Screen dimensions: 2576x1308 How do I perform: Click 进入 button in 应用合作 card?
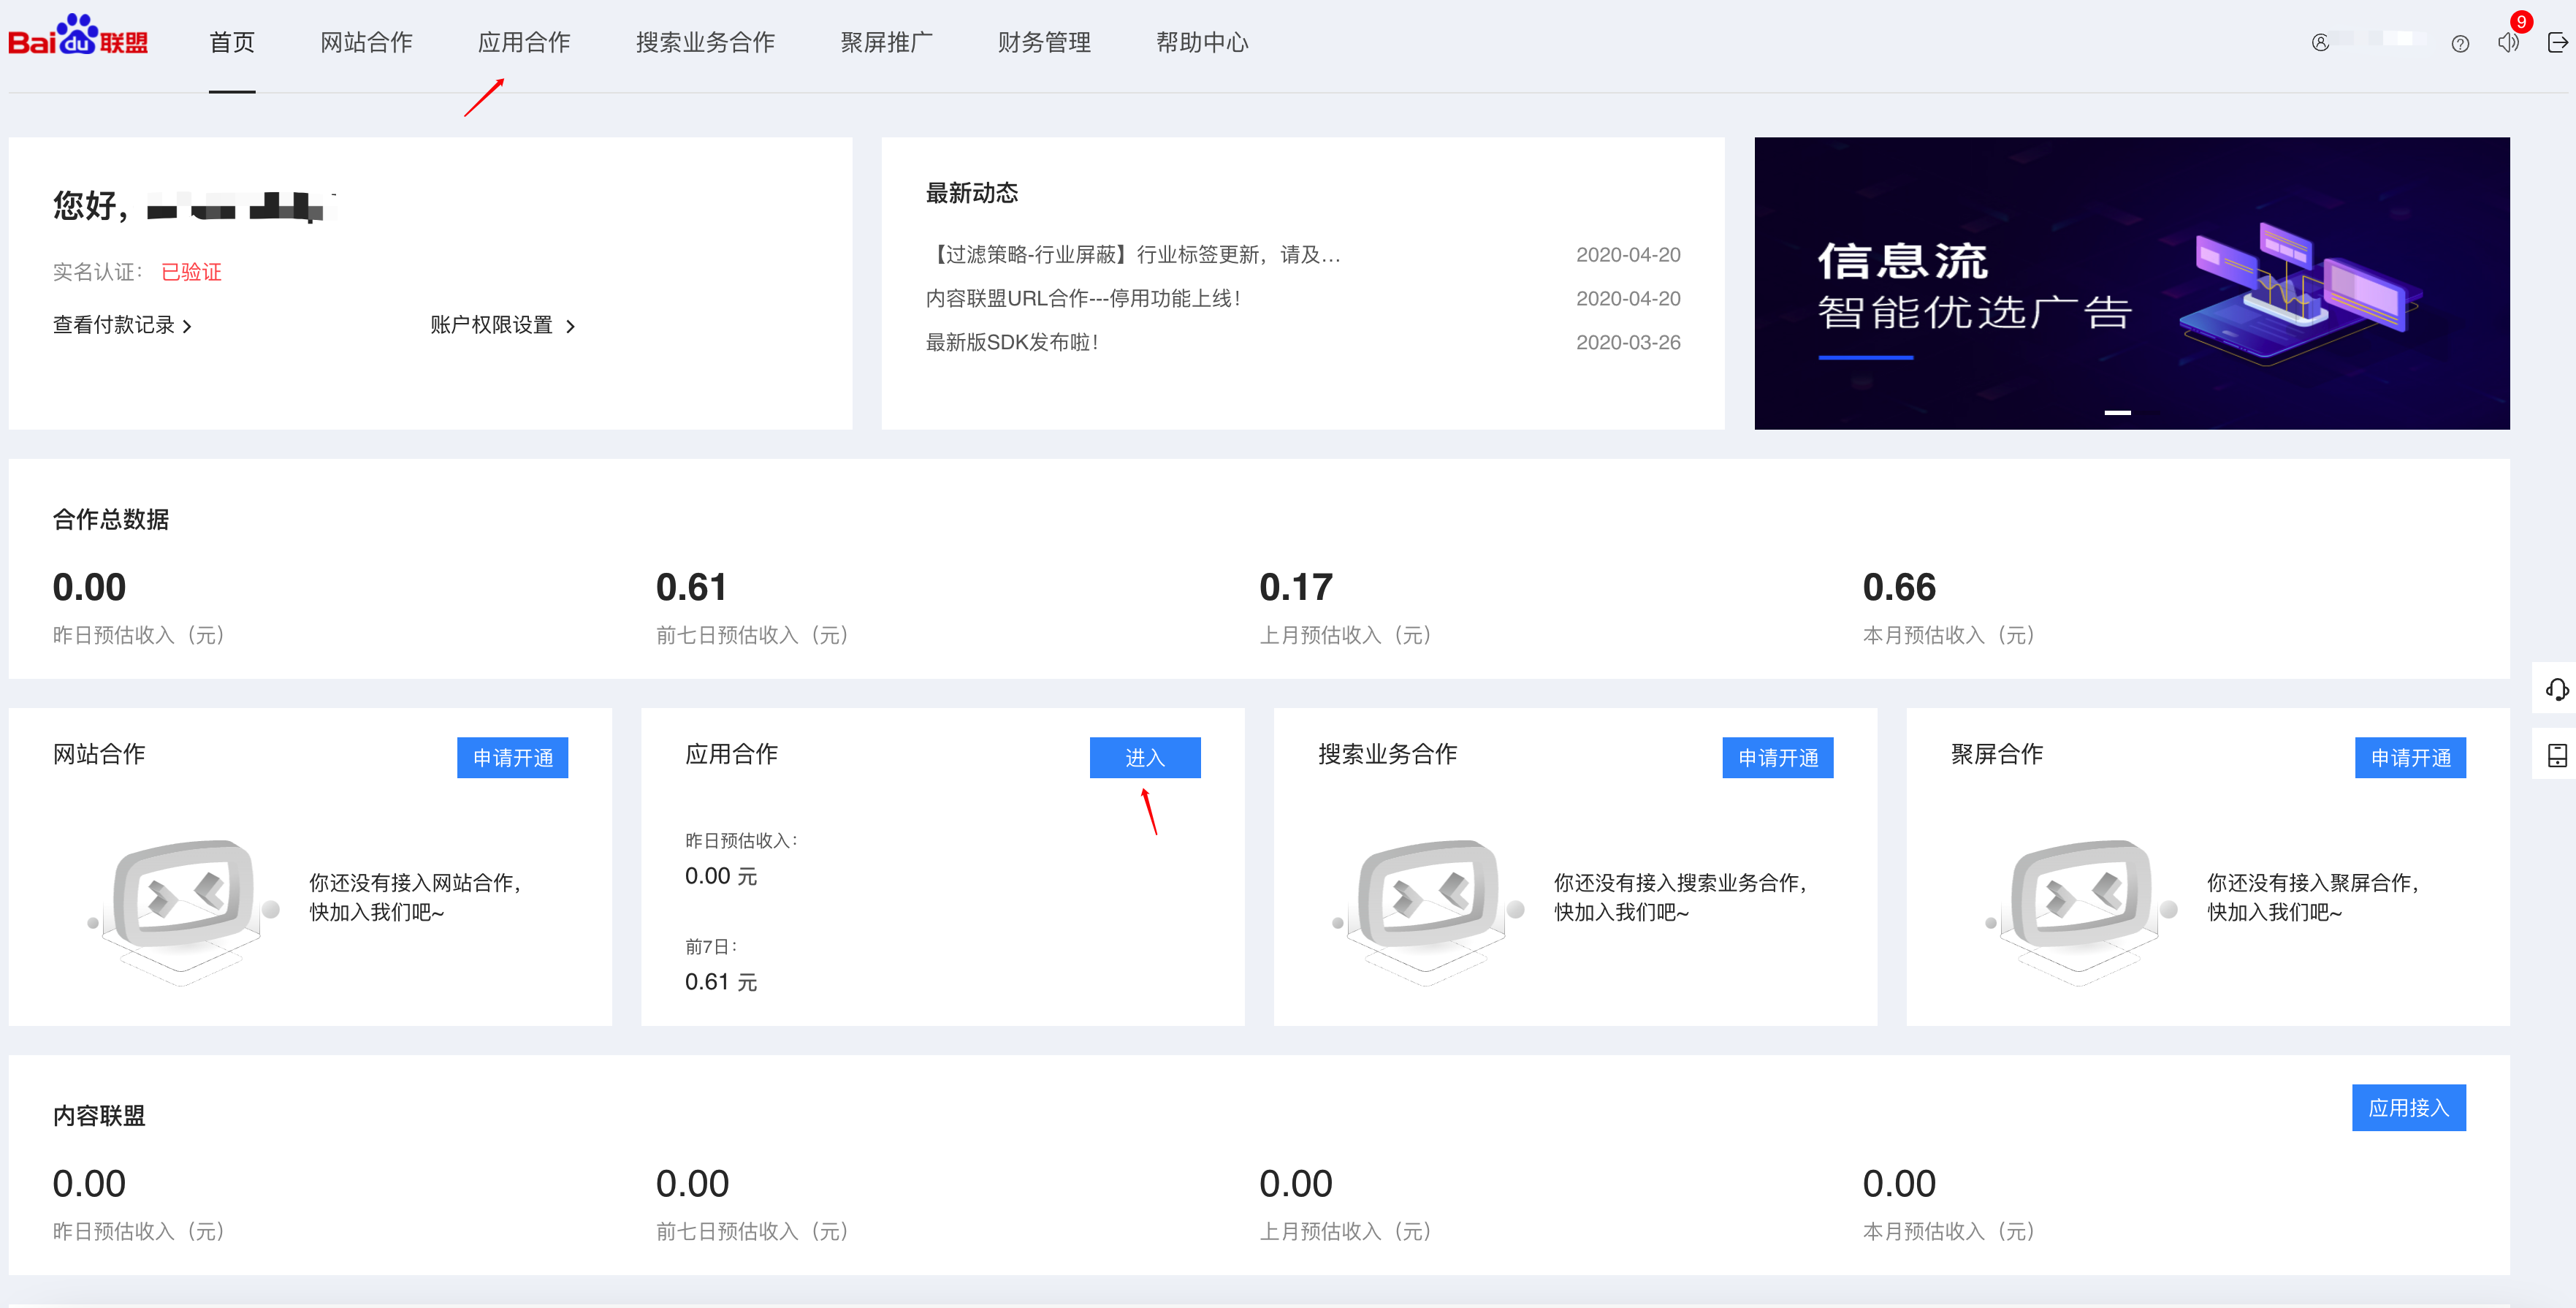point(1145,758)
